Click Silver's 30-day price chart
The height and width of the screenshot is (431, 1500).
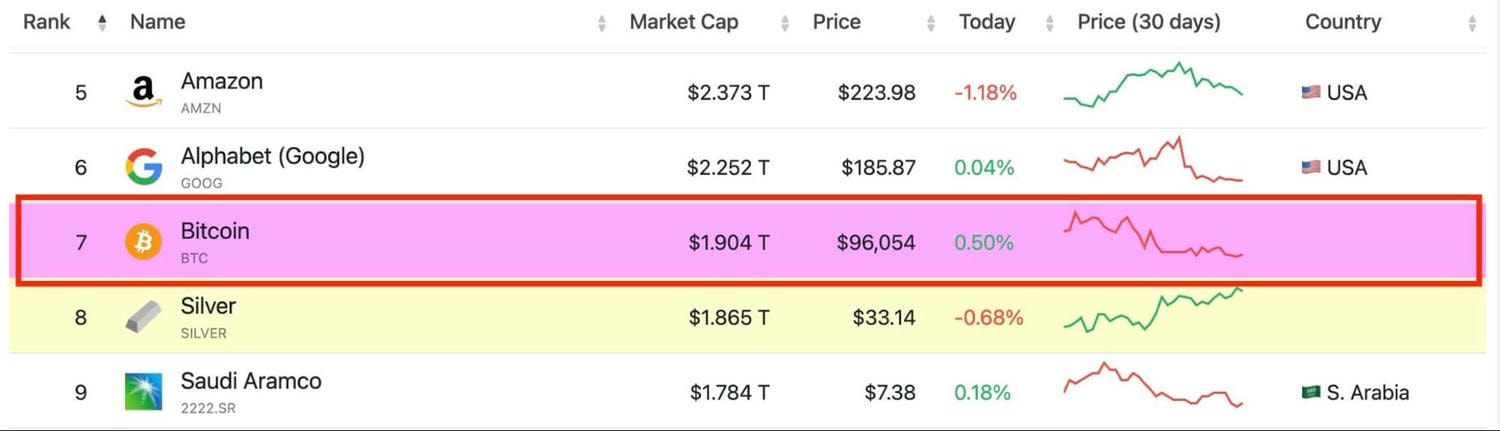pos(1153,310)
